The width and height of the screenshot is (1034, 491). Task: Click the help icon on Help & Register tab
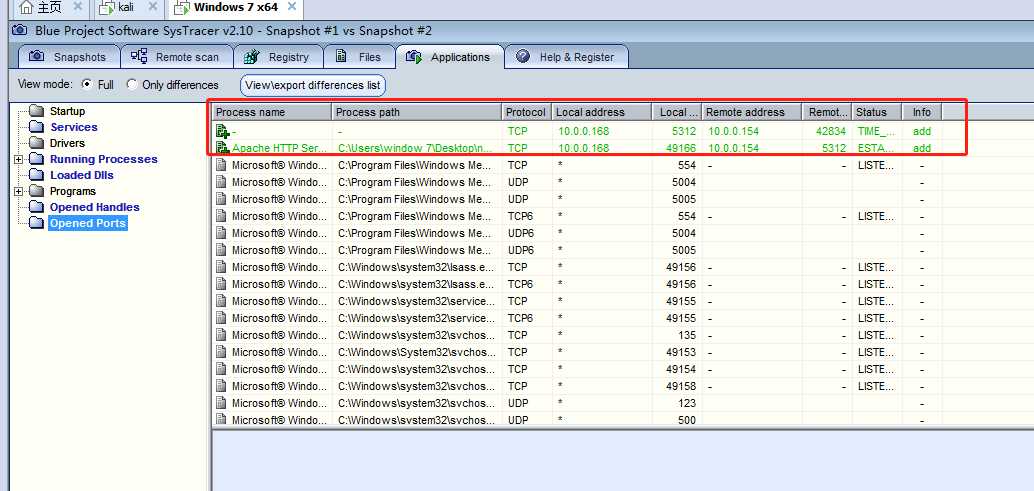(x=523, y=57)
